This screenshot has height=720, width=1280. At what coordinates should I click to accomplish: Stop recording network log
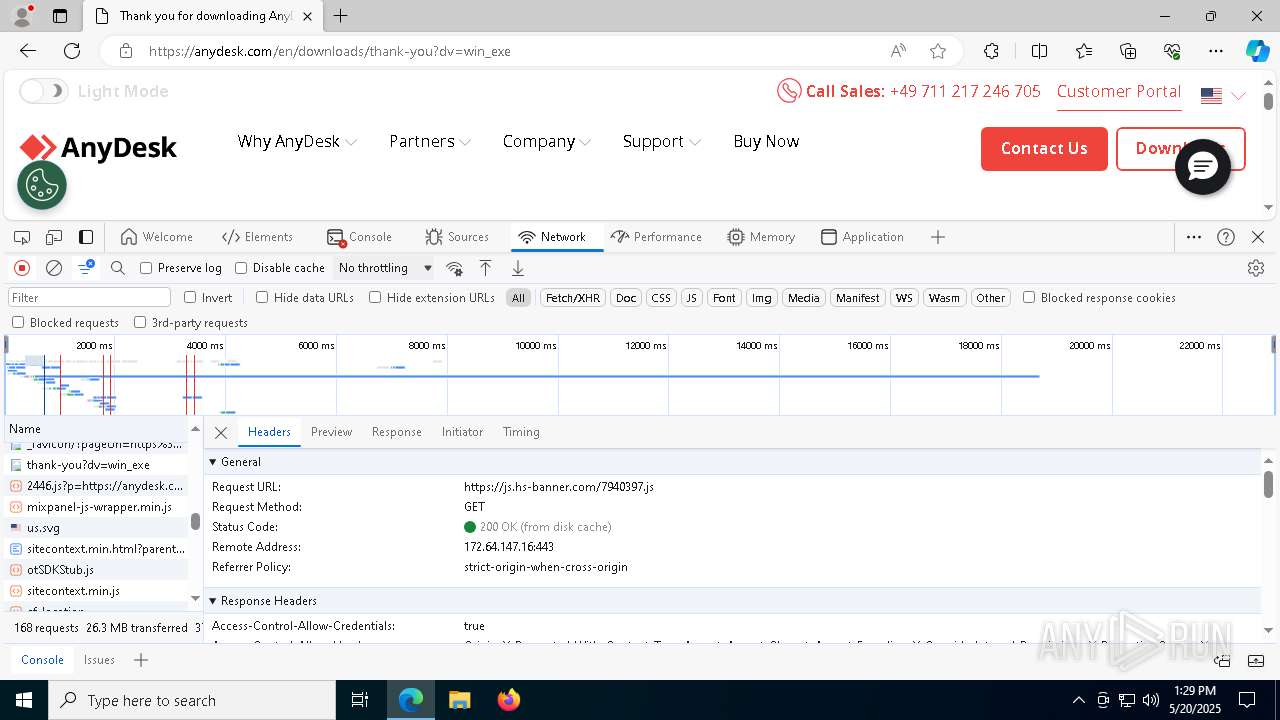[x=22, y=268]
